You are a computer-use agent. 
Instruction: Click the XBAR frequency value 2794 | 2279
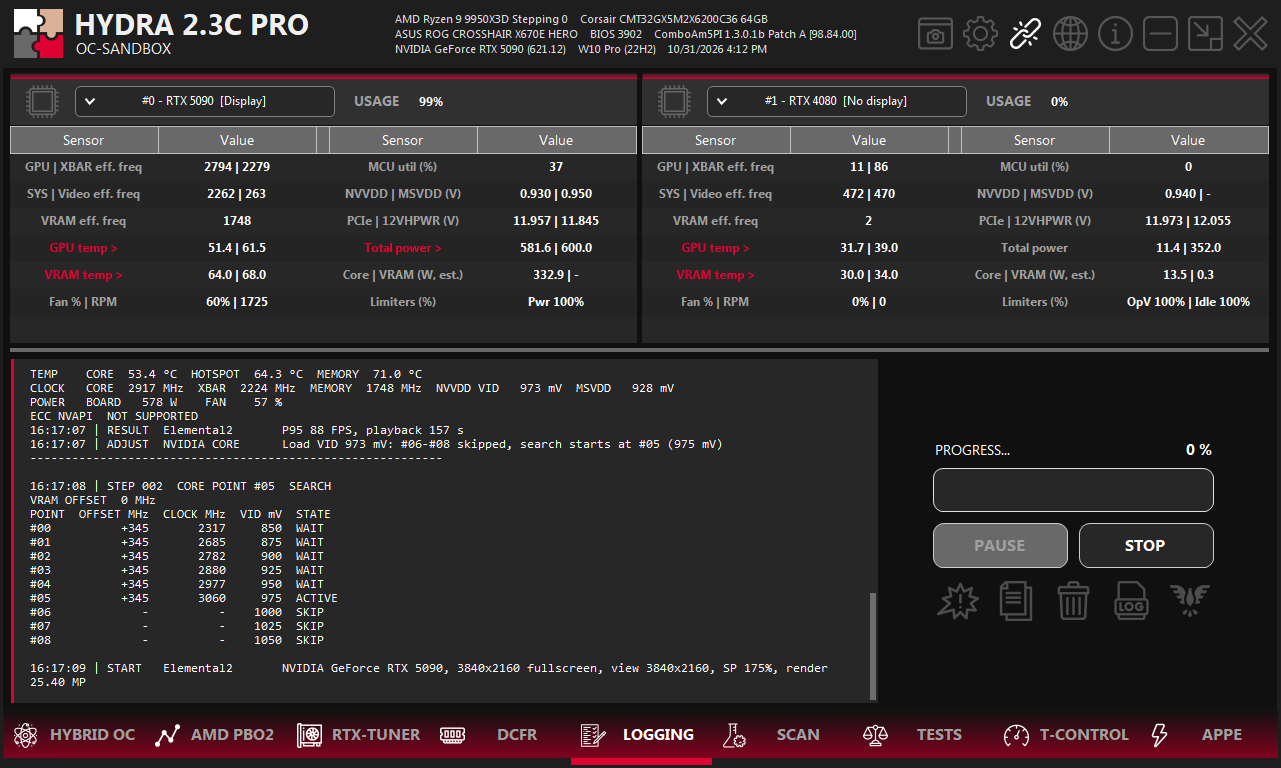point(237,167)
